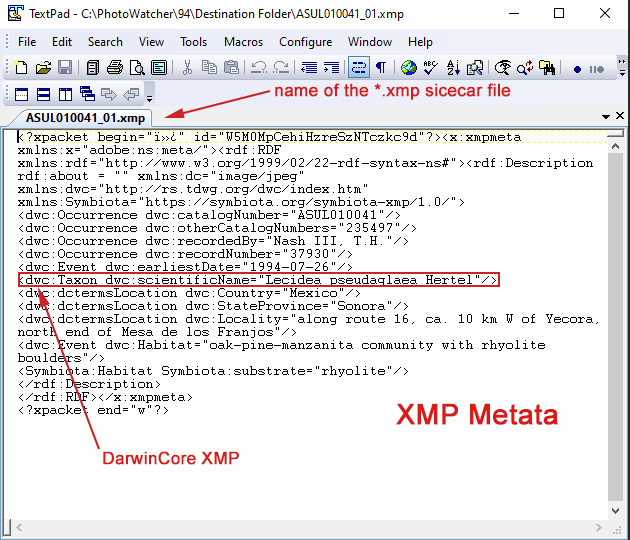Screen dimensions: 630x540
Task: Click vertical scrollbar up arrow
Action: (x=615, y=147)
